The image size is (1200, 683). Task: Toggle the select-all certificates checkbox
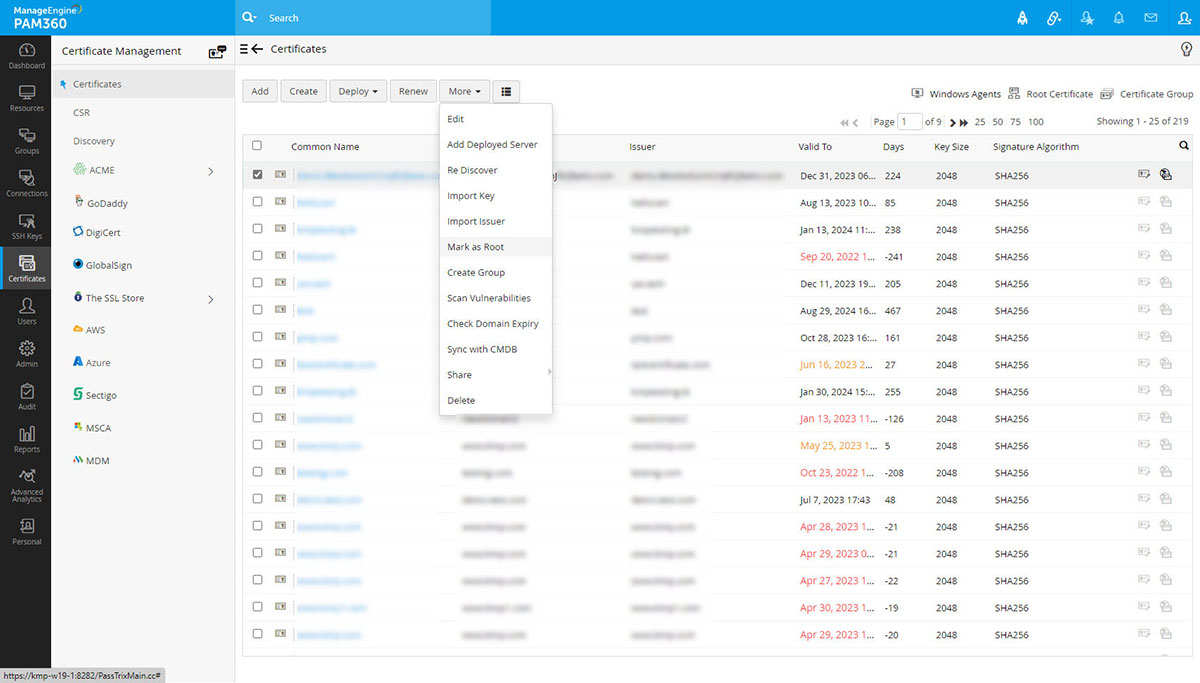[257, 146]
